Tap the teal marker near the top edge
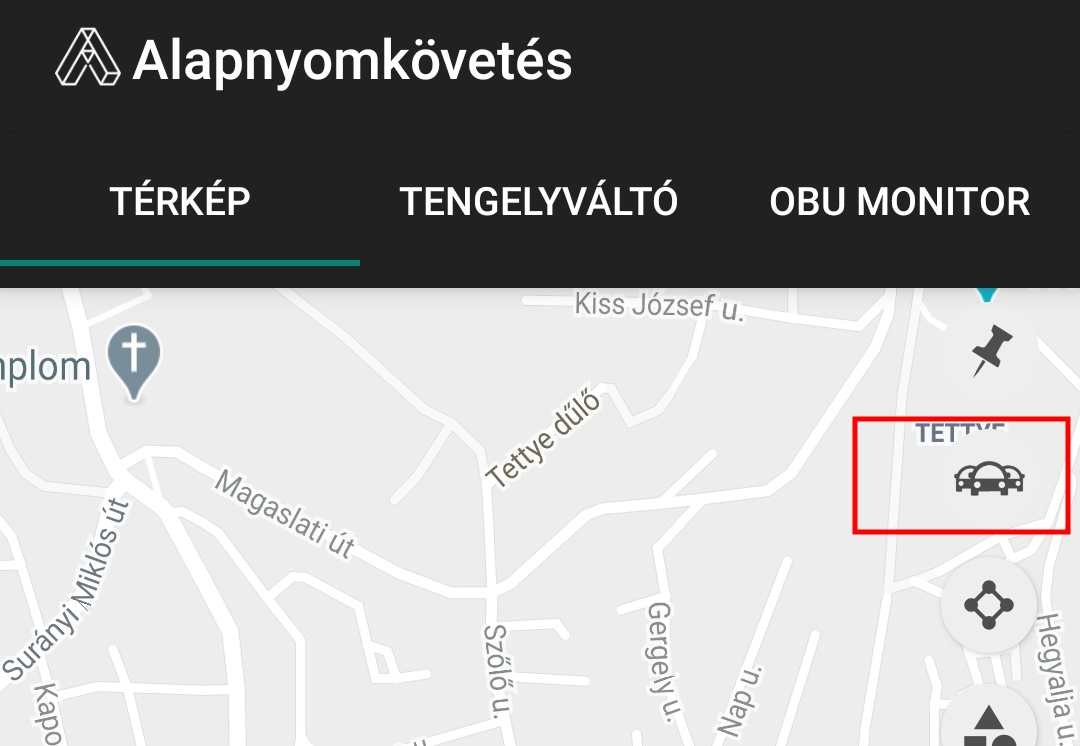 click(x=988, y=295)
